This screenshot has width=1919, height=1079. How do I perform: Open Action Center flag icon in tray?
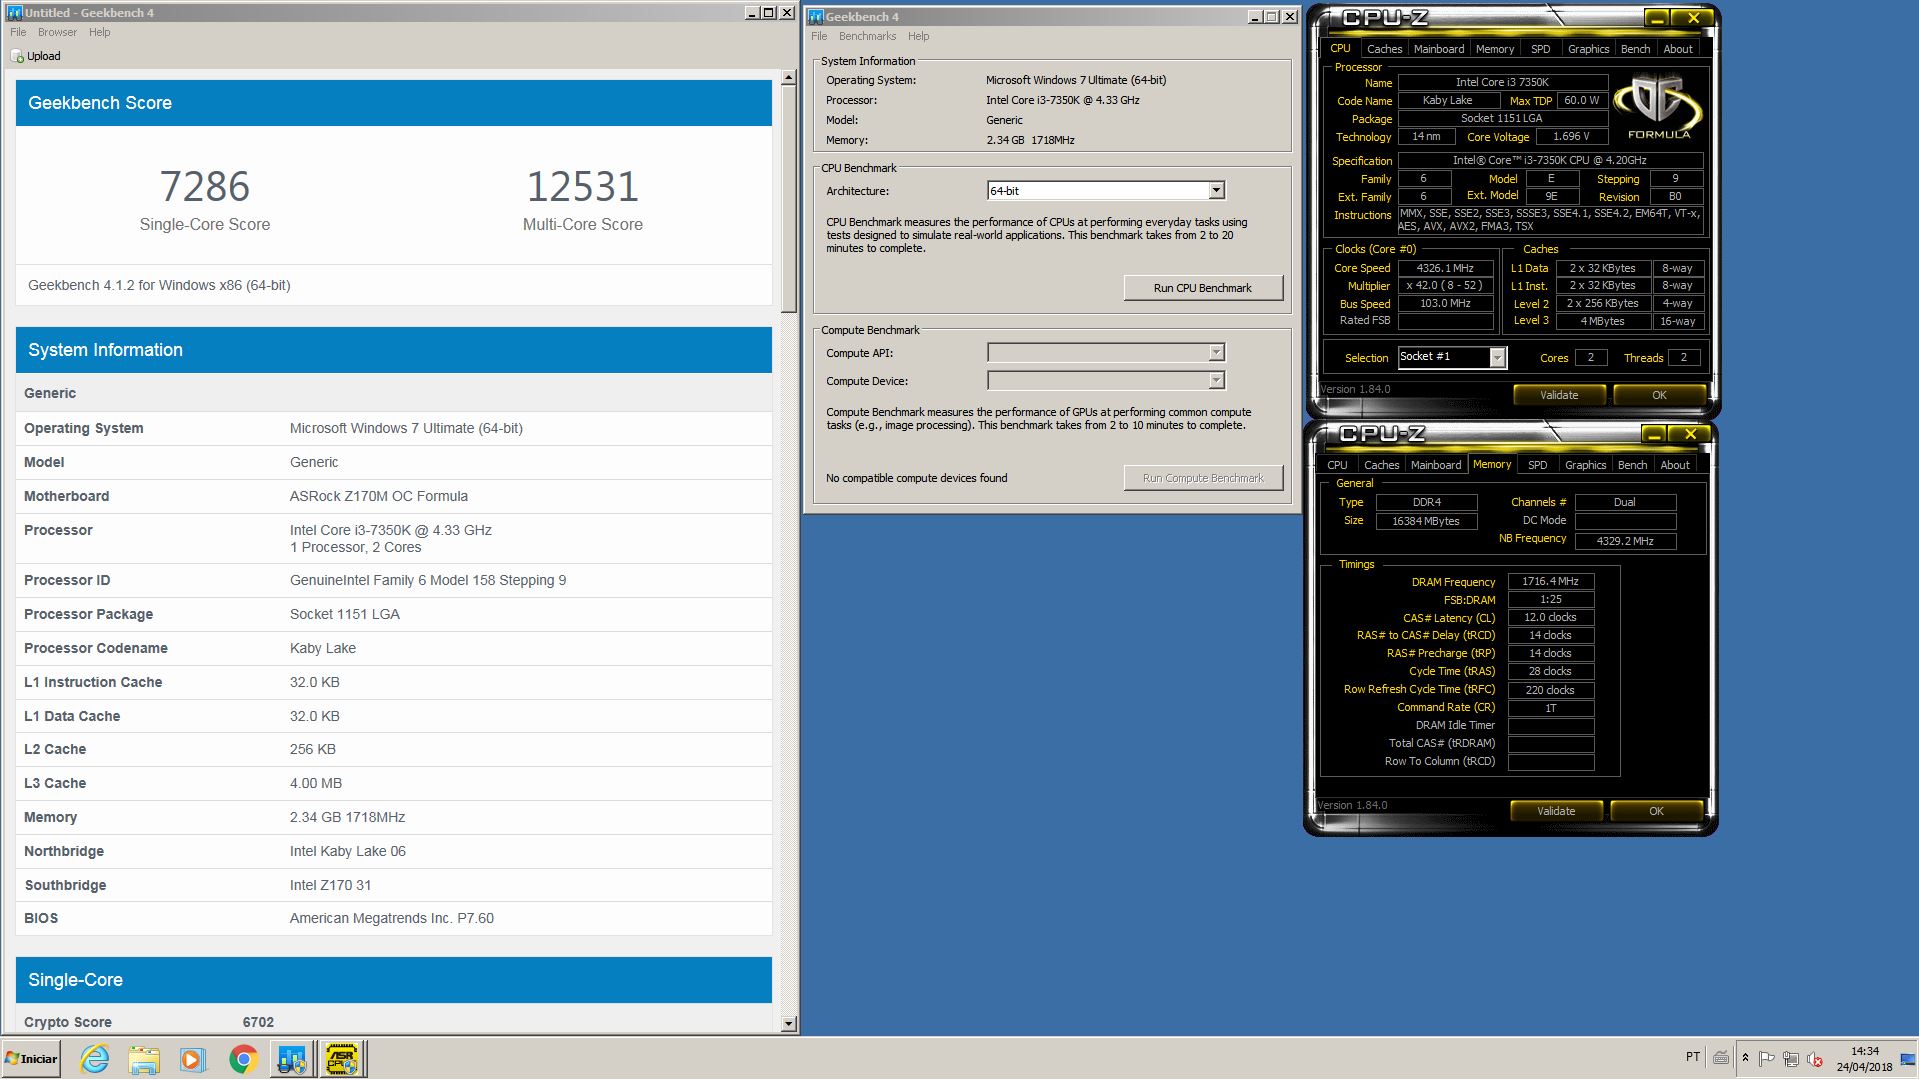pos(1767,1058)
